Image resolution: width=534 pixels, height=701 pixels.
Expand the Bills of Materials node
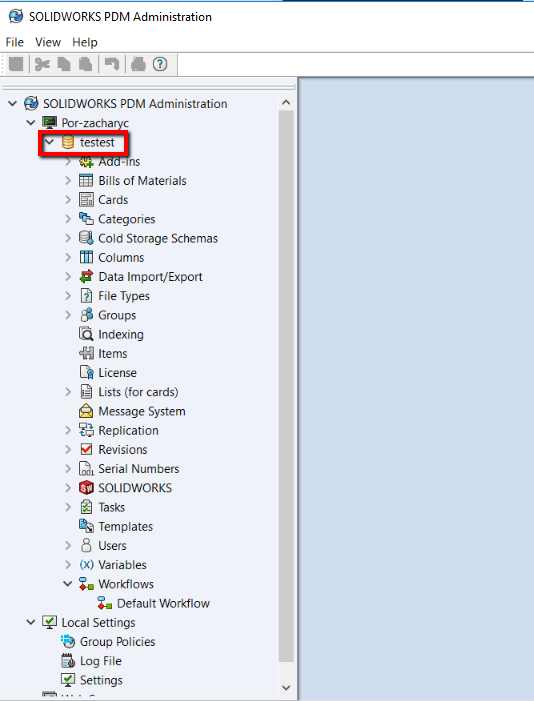click(68, 181)
